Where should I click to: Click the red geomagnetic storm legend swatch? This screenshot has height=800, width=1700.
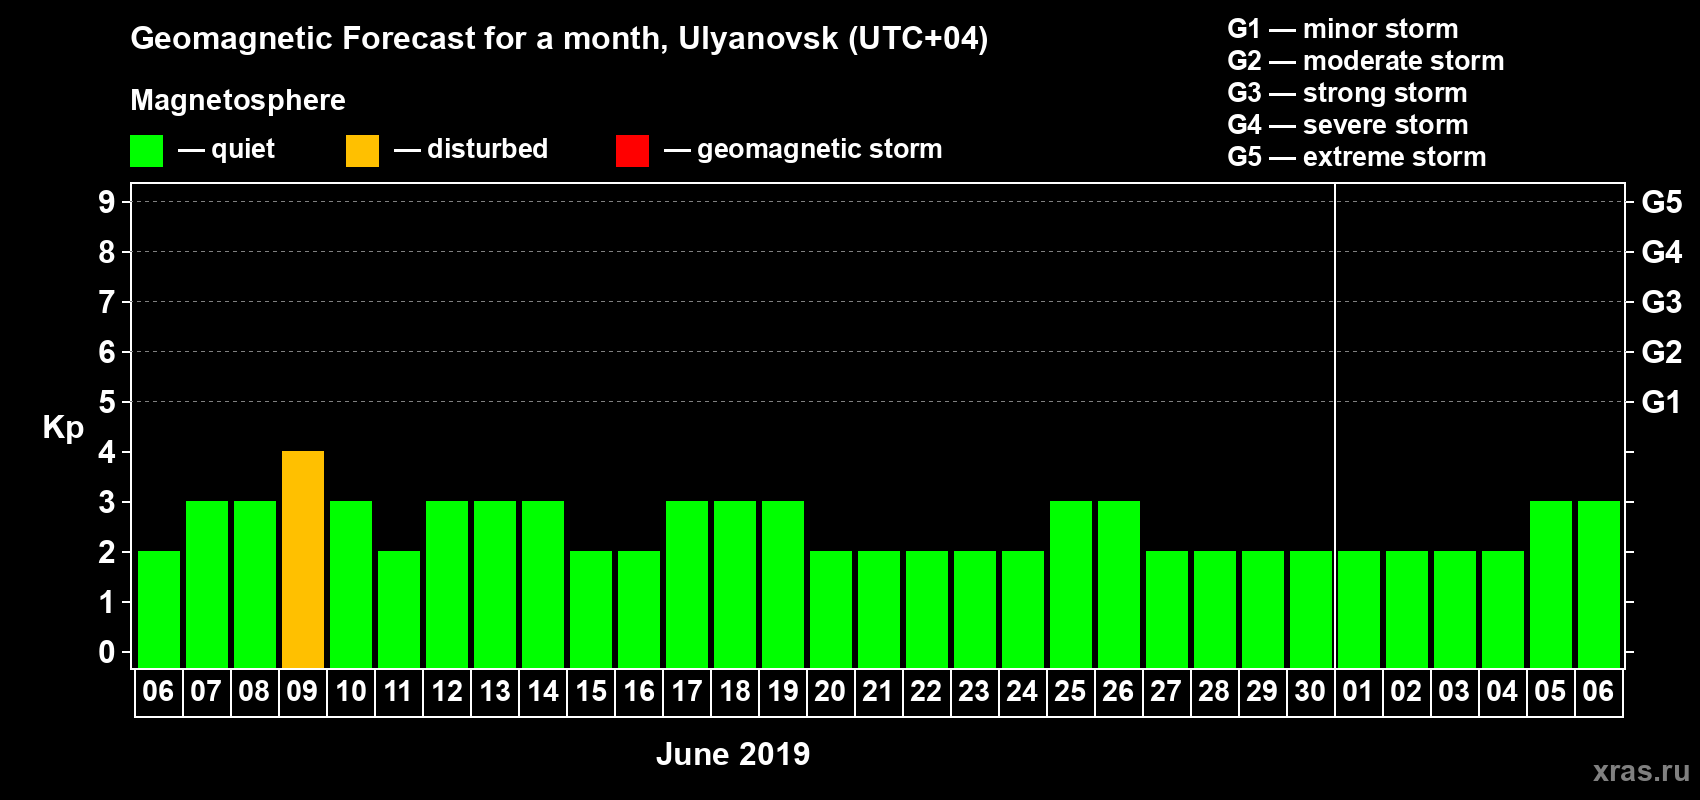click(x=632, y=151)
